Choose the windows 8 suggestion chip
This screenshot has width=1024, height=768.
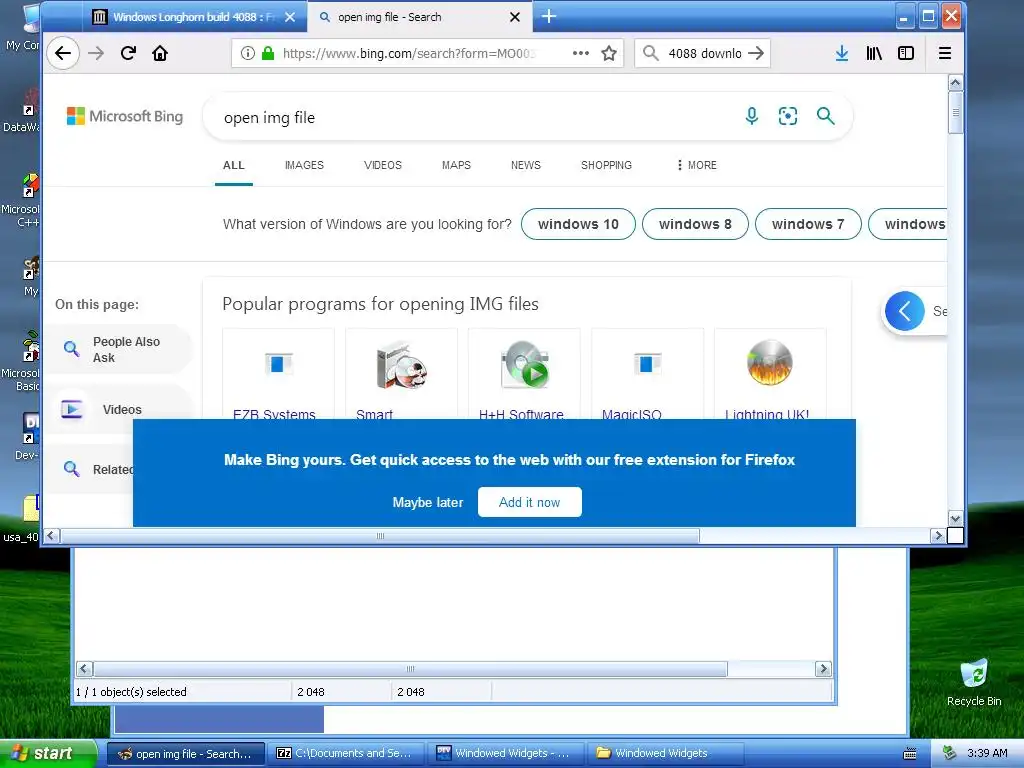695,224
